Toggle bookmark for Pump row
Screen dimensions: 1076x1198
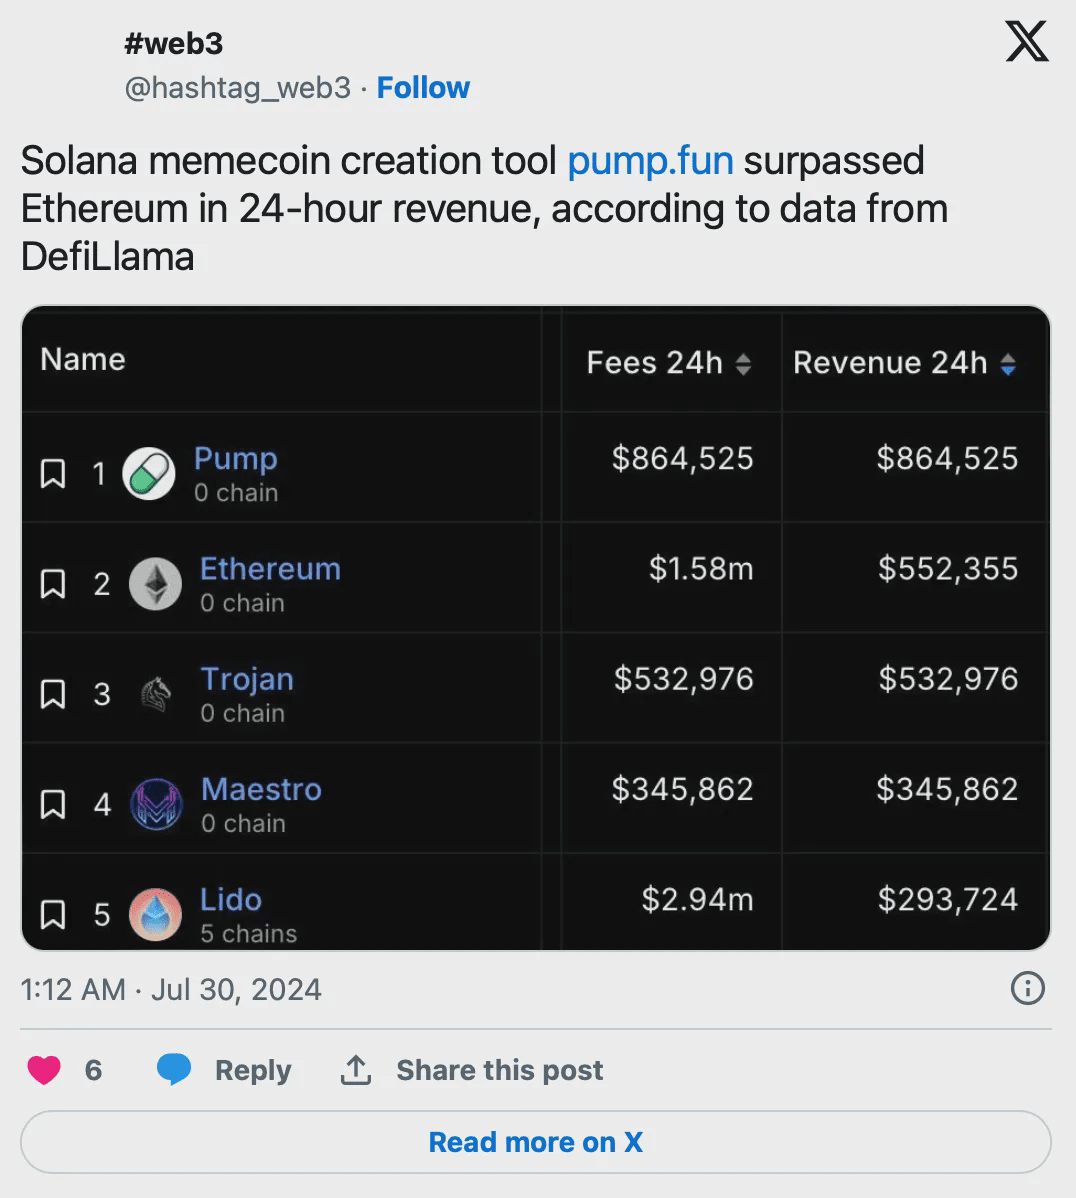point(53,474)
